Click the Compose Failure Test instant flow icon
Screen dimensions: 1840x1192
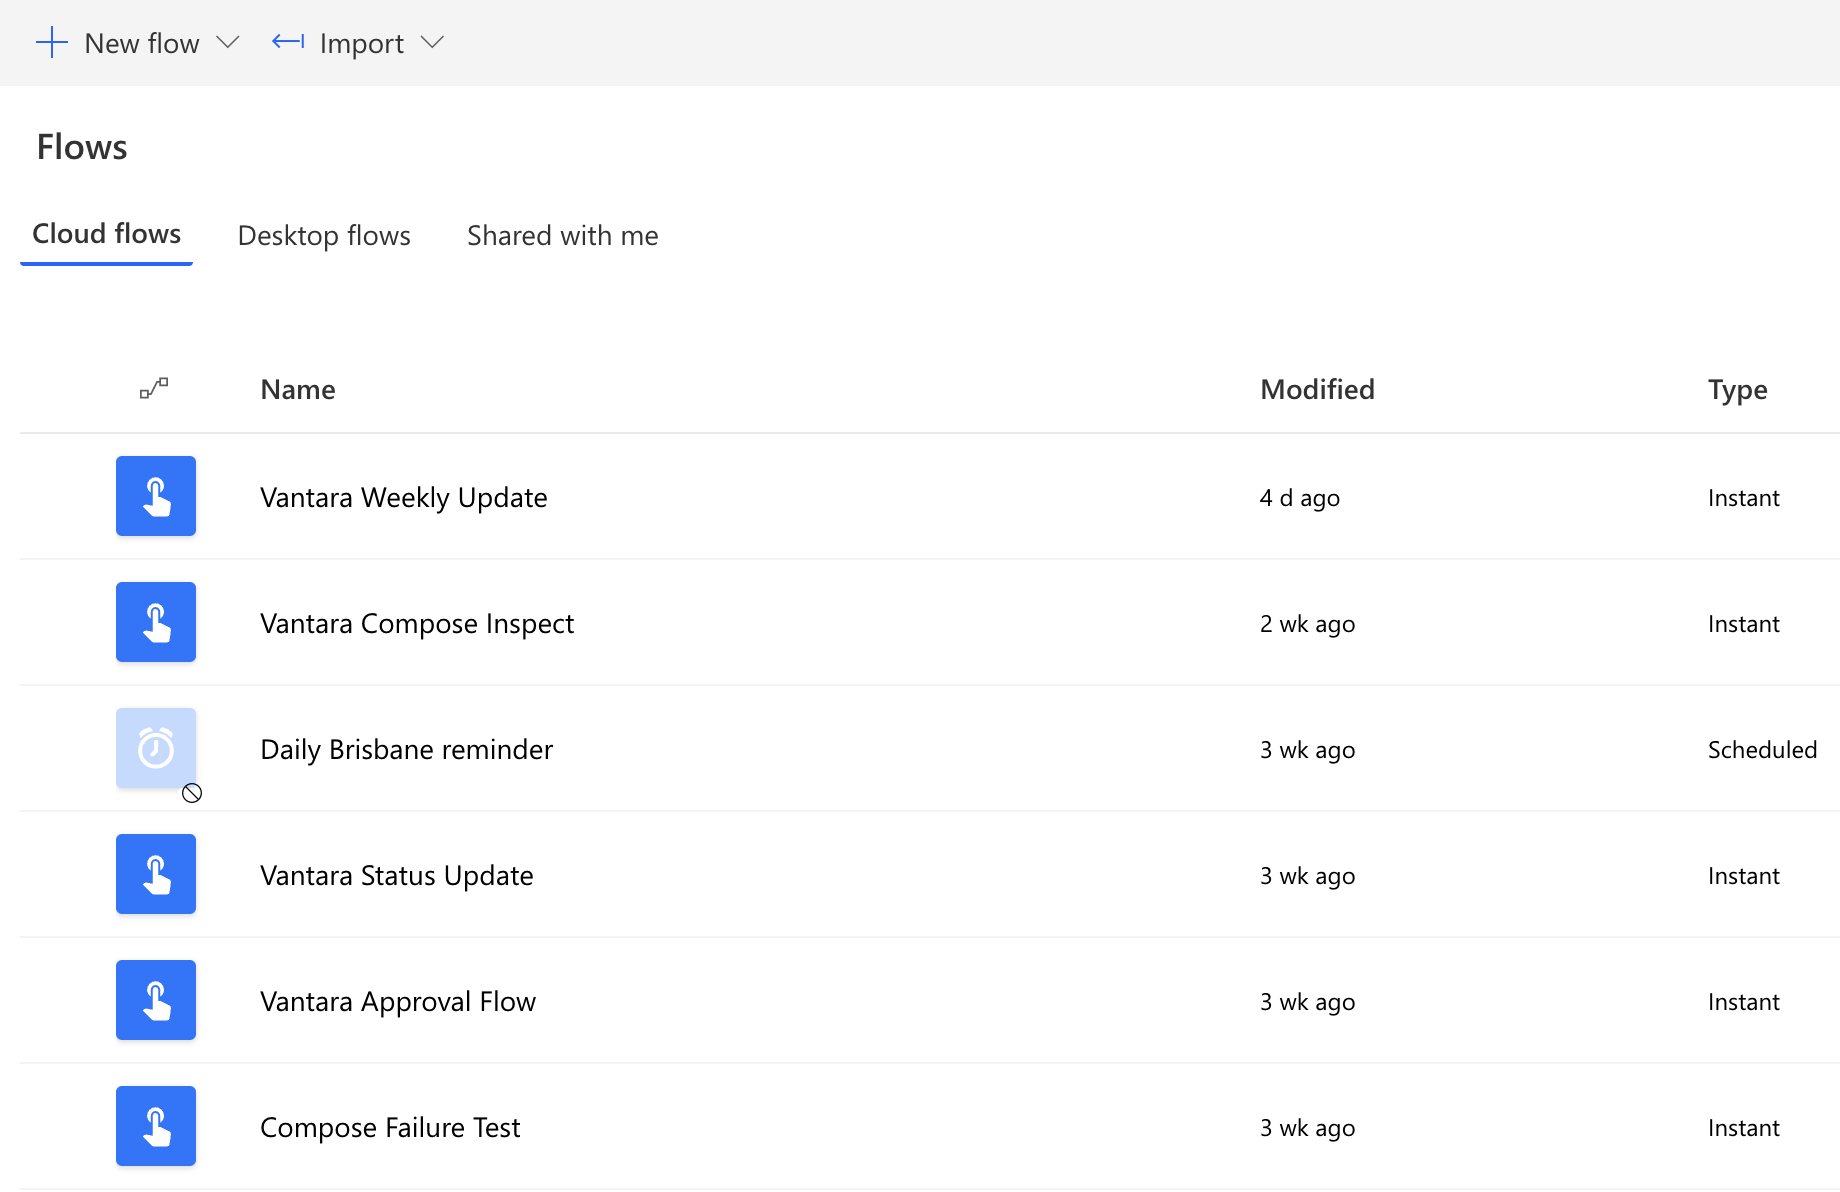tap(156, 1126)
